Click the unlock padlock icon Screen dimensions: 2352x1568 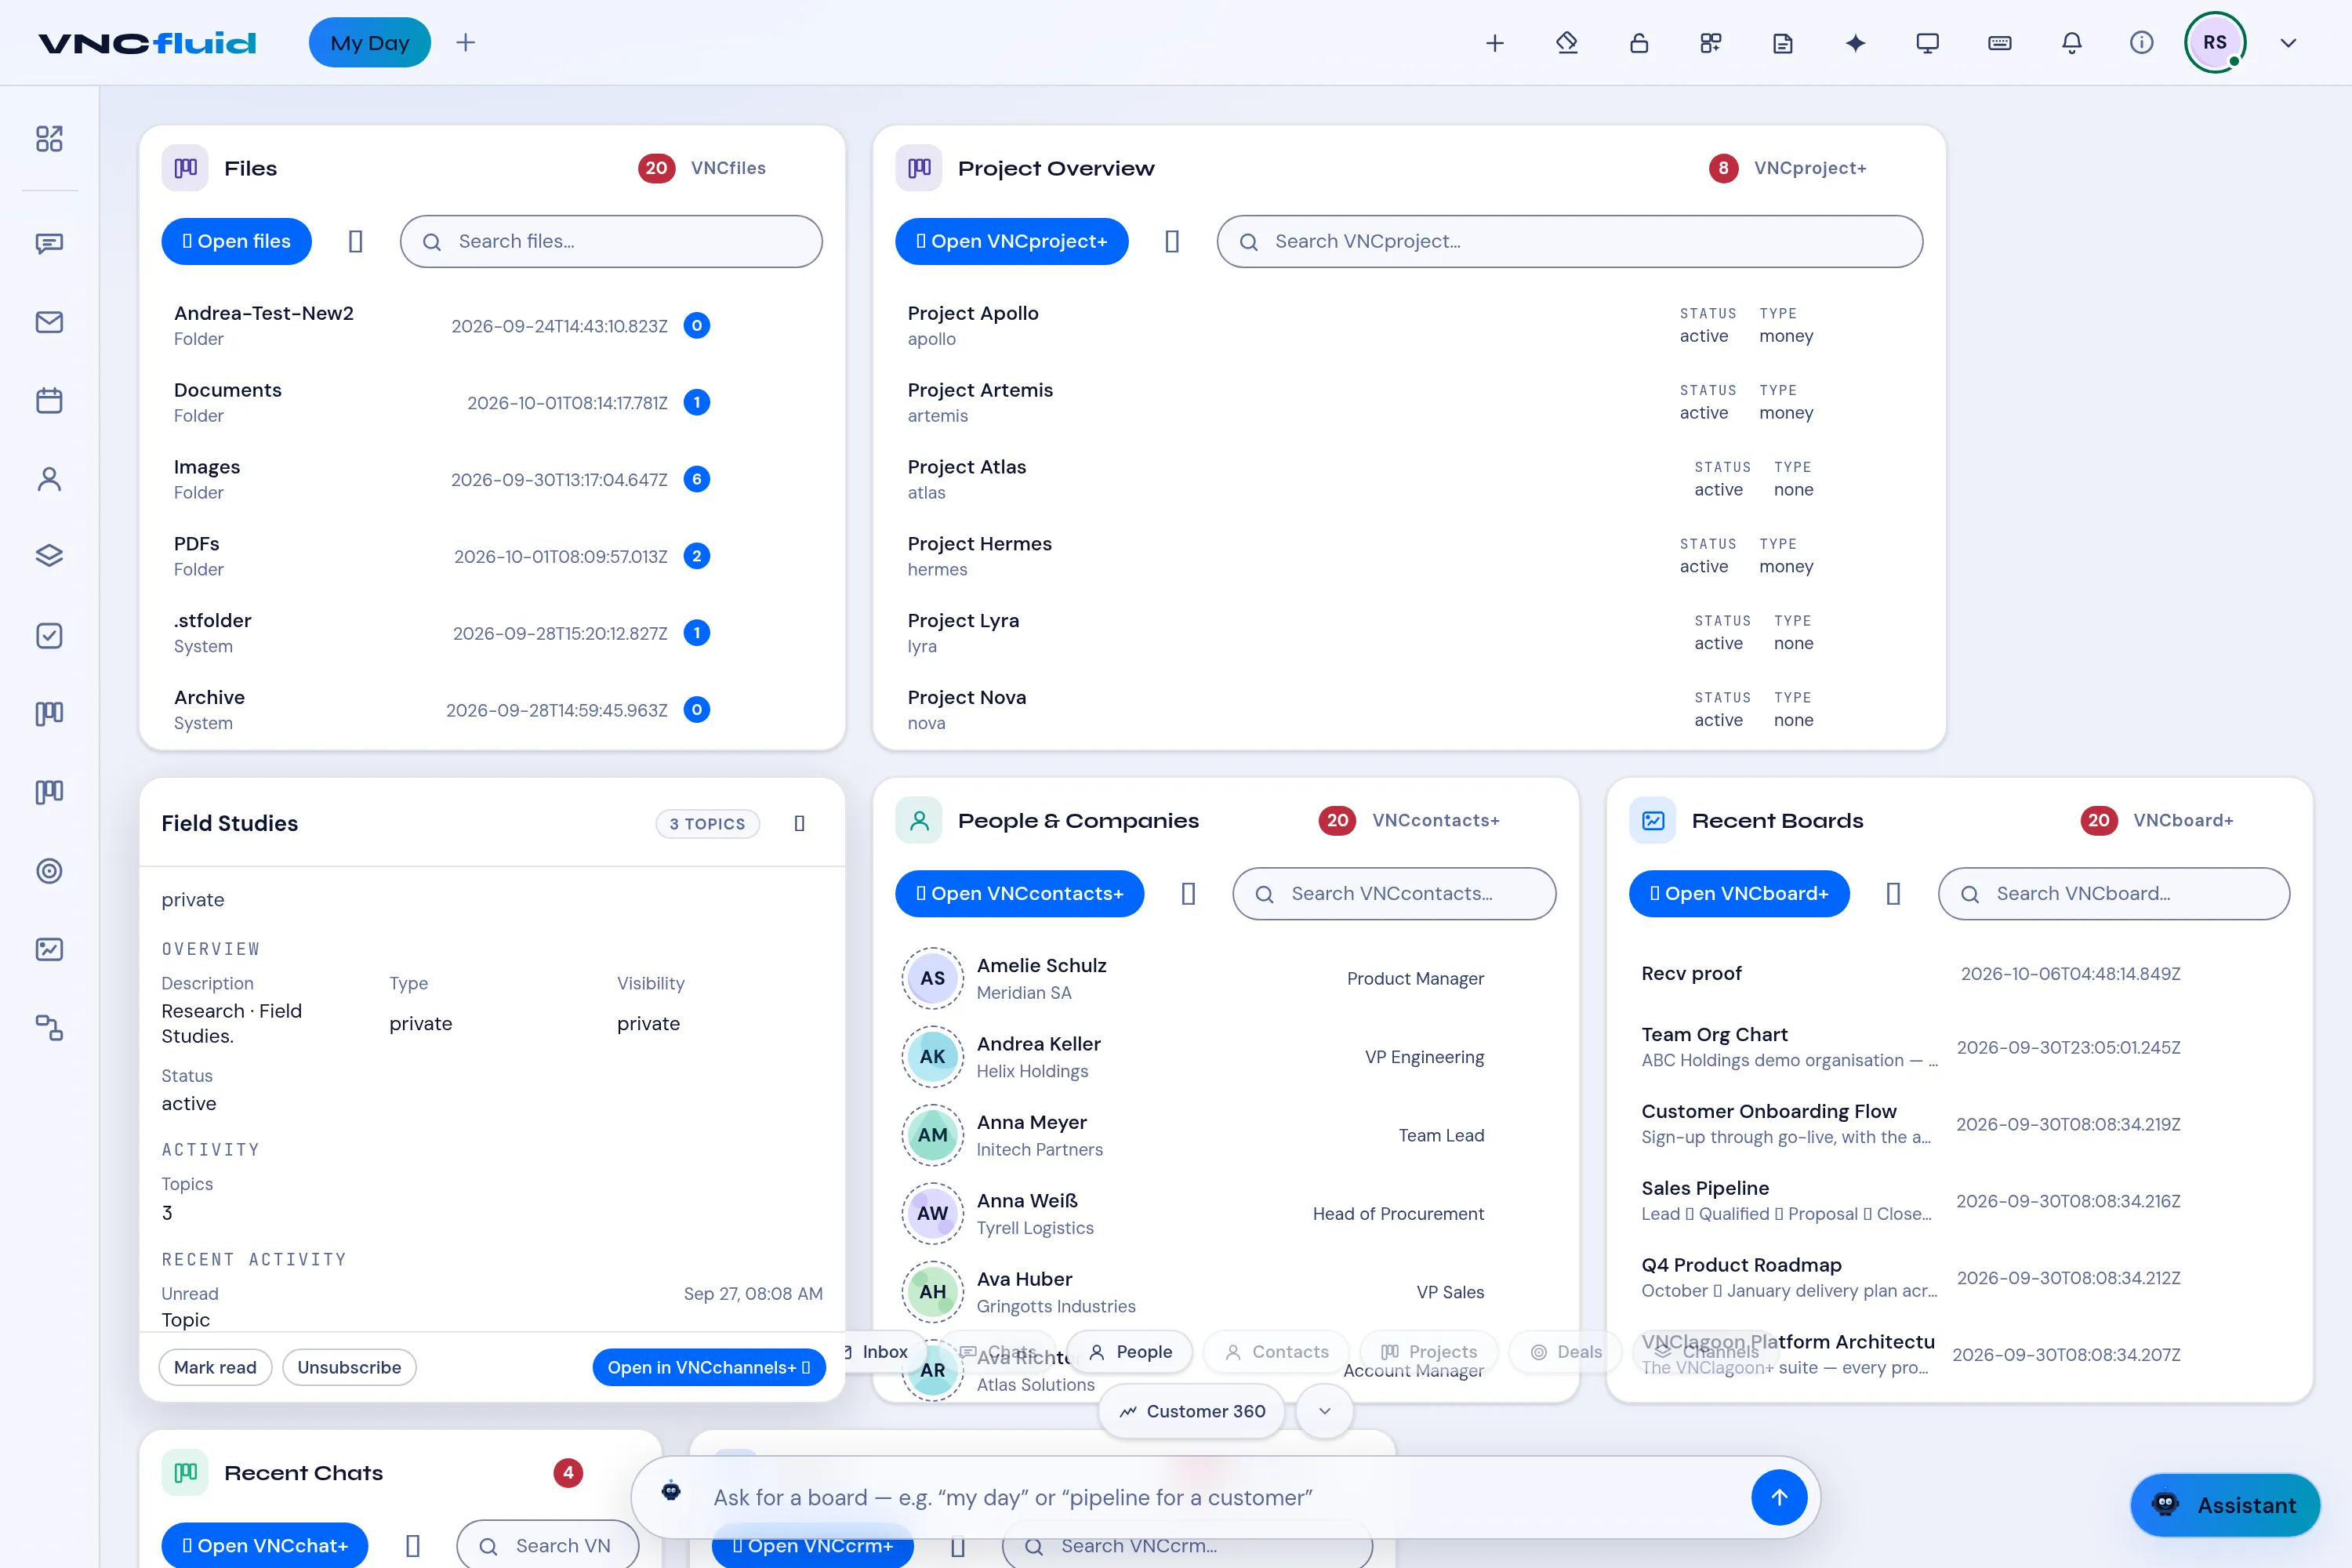pos(1639,43)
